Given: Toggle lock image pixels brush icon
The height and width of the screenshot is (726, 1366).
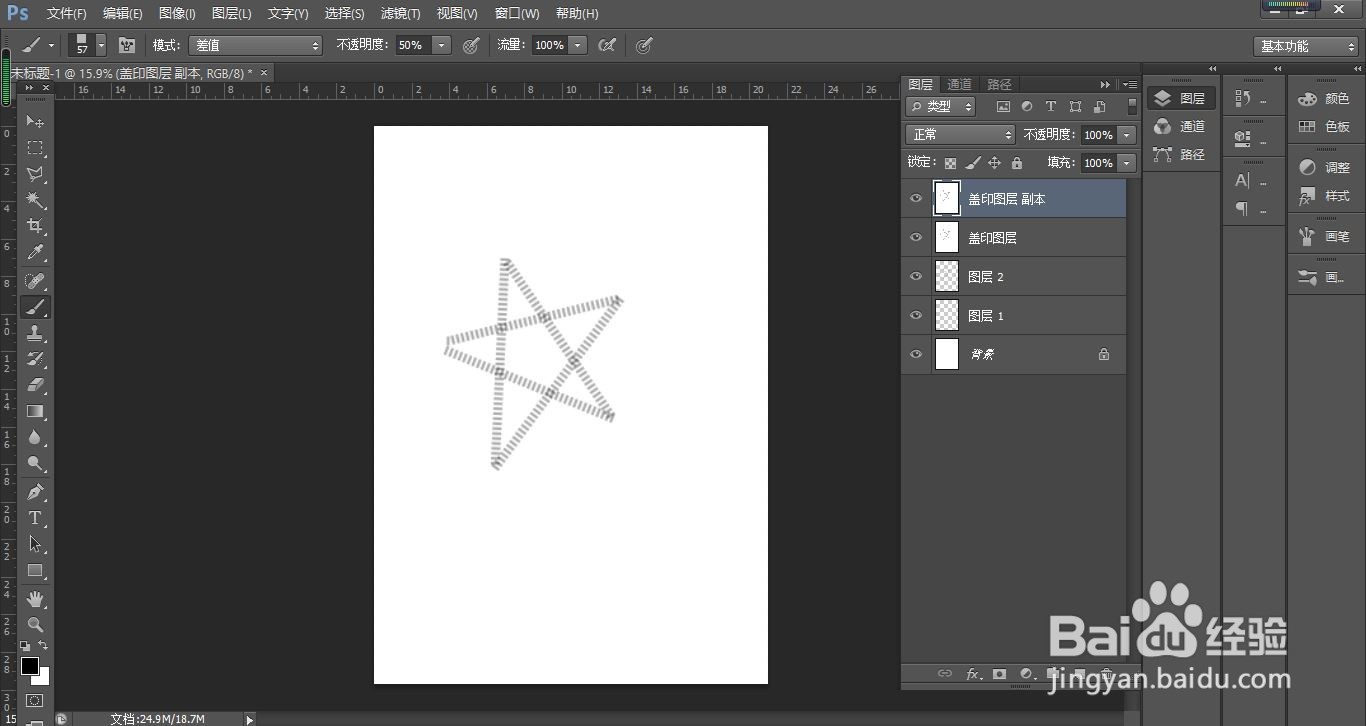Looking at the screenshot, I should (x=973, y=163).
